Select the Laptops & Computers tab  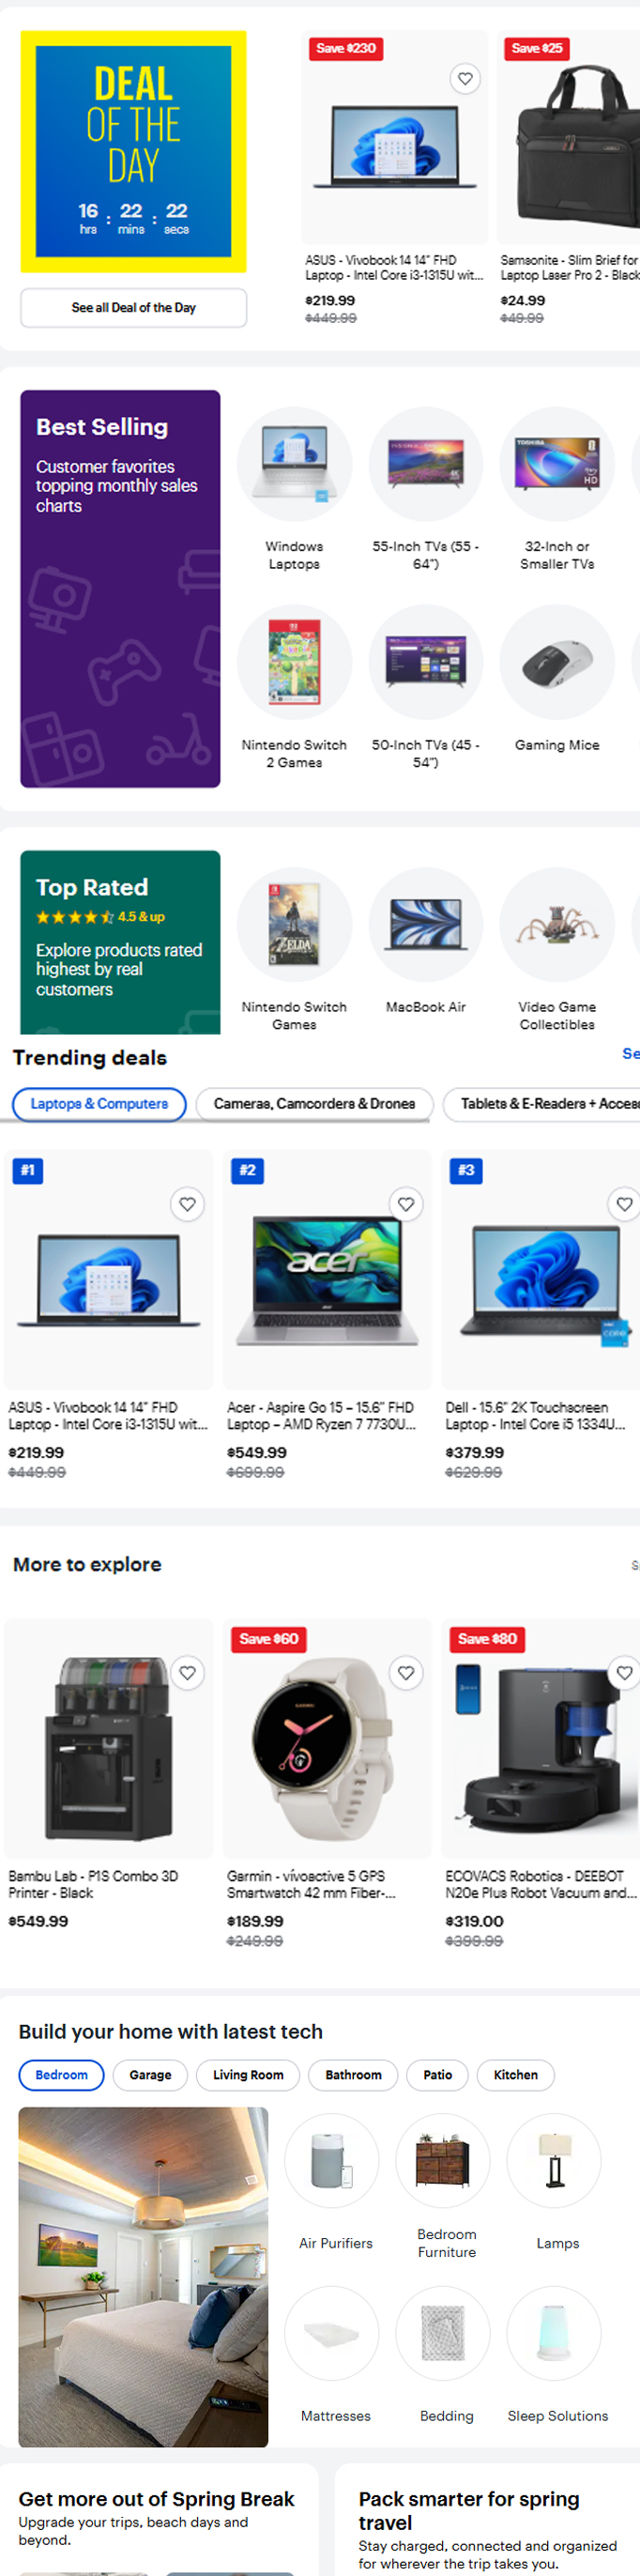99,1104
